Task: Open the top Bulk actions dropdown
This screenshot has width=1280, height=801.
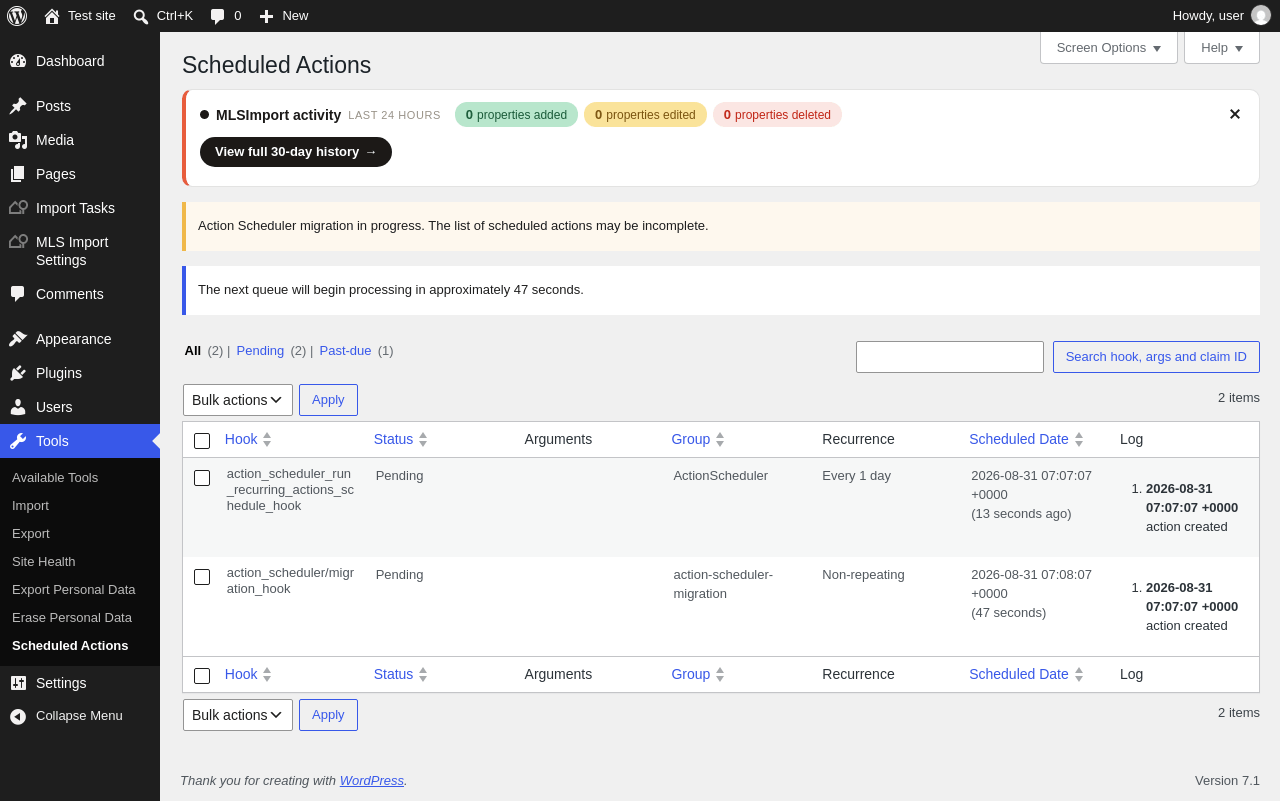Action: (x=238, y=400)
